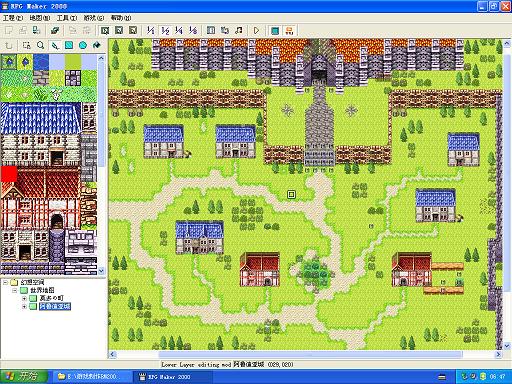Click the Close Project toolbar icon
This screenshot has width=512, height=384.
coord(36,31)
